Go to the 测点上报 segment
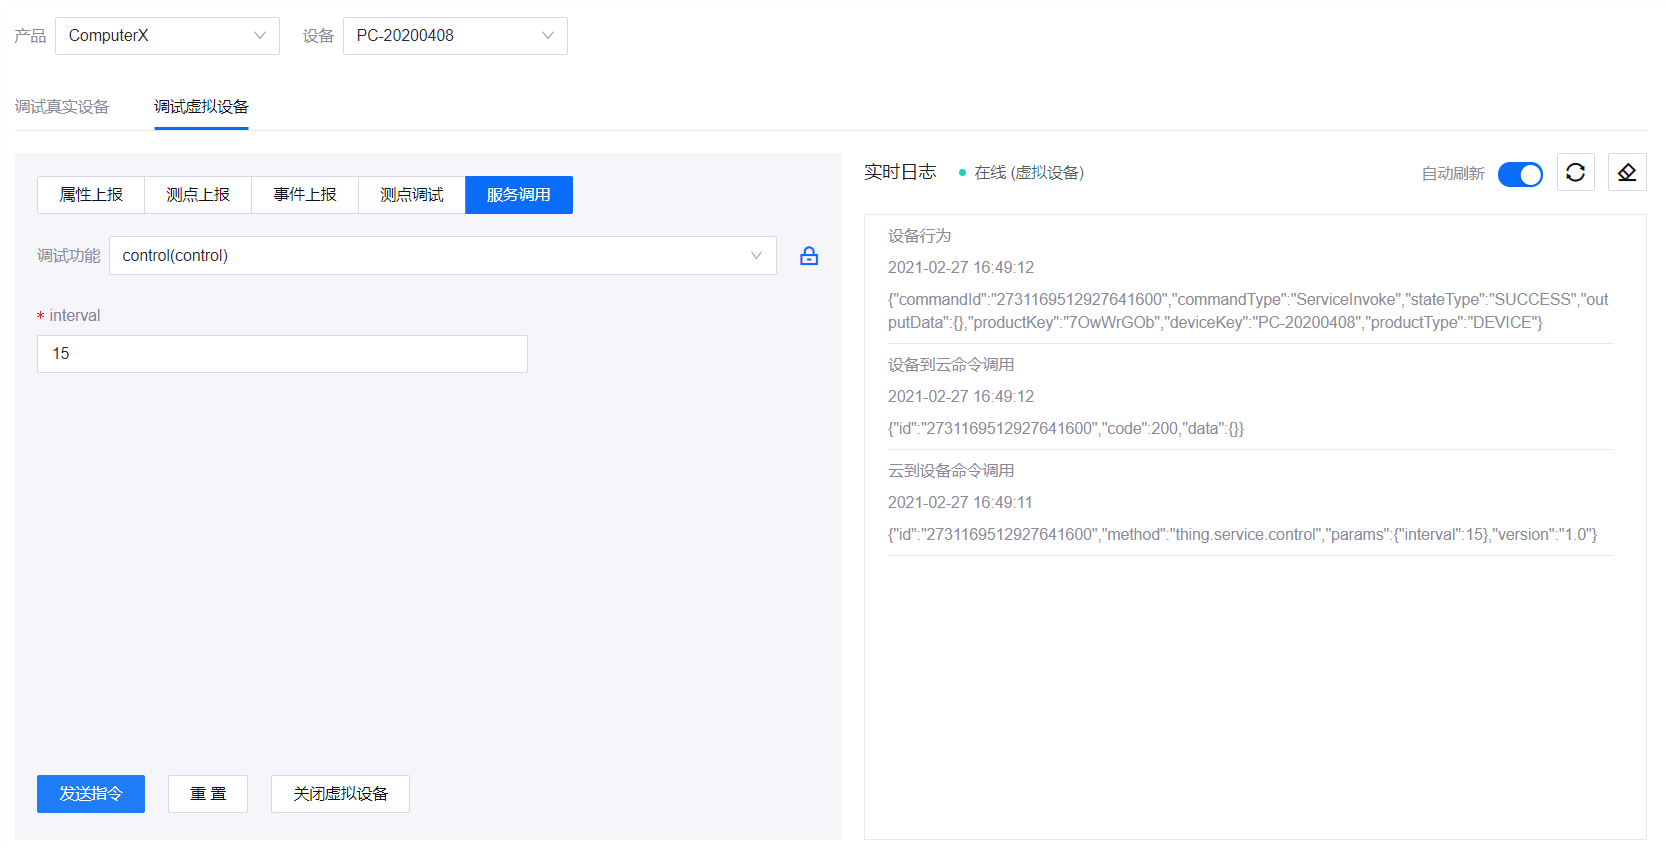The image size is (1666, 857). [198, 195]
